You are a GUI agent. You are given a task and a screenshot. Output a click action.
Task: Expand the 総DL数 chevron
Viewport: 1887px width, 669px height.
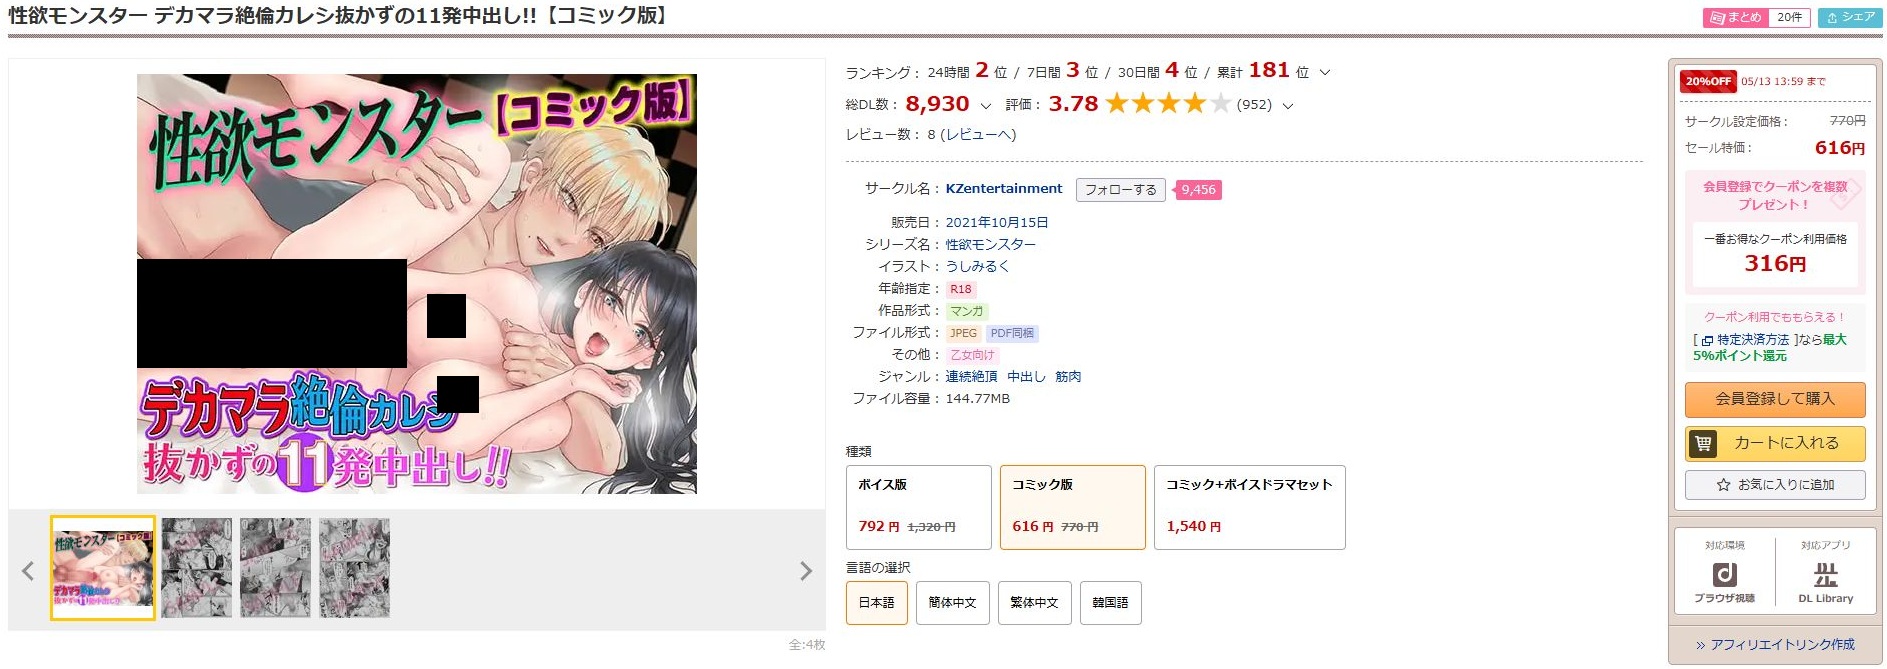click(x=985, y=105)
